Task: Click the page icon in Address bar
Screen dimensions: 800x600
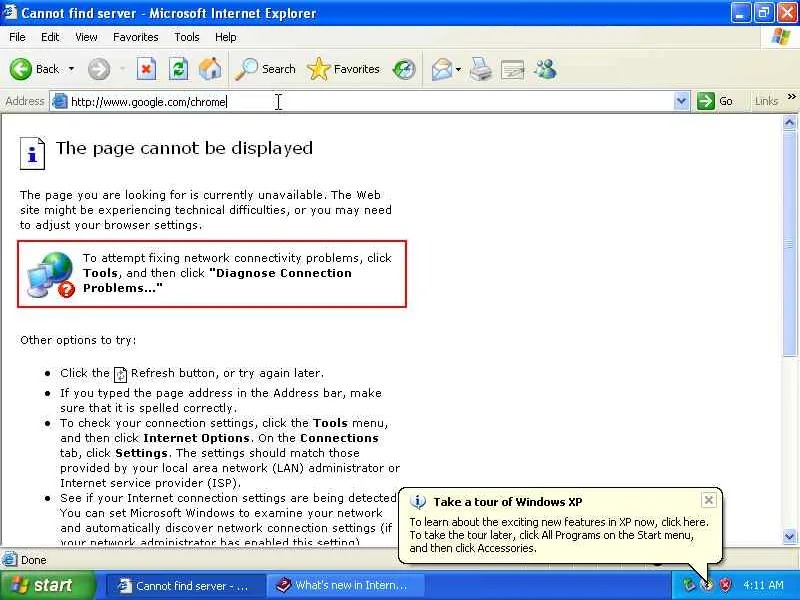Action: [x=60, y=101]
